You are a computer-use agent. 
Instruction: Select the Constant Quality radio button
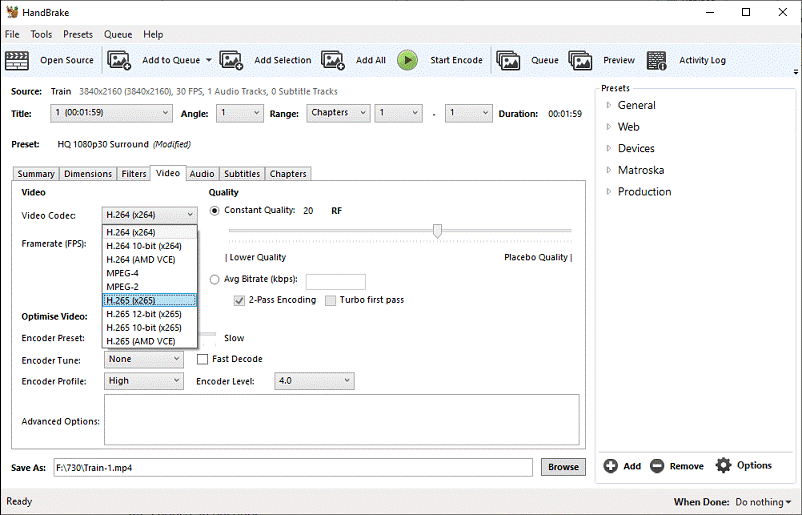click(x=214, y=211)
